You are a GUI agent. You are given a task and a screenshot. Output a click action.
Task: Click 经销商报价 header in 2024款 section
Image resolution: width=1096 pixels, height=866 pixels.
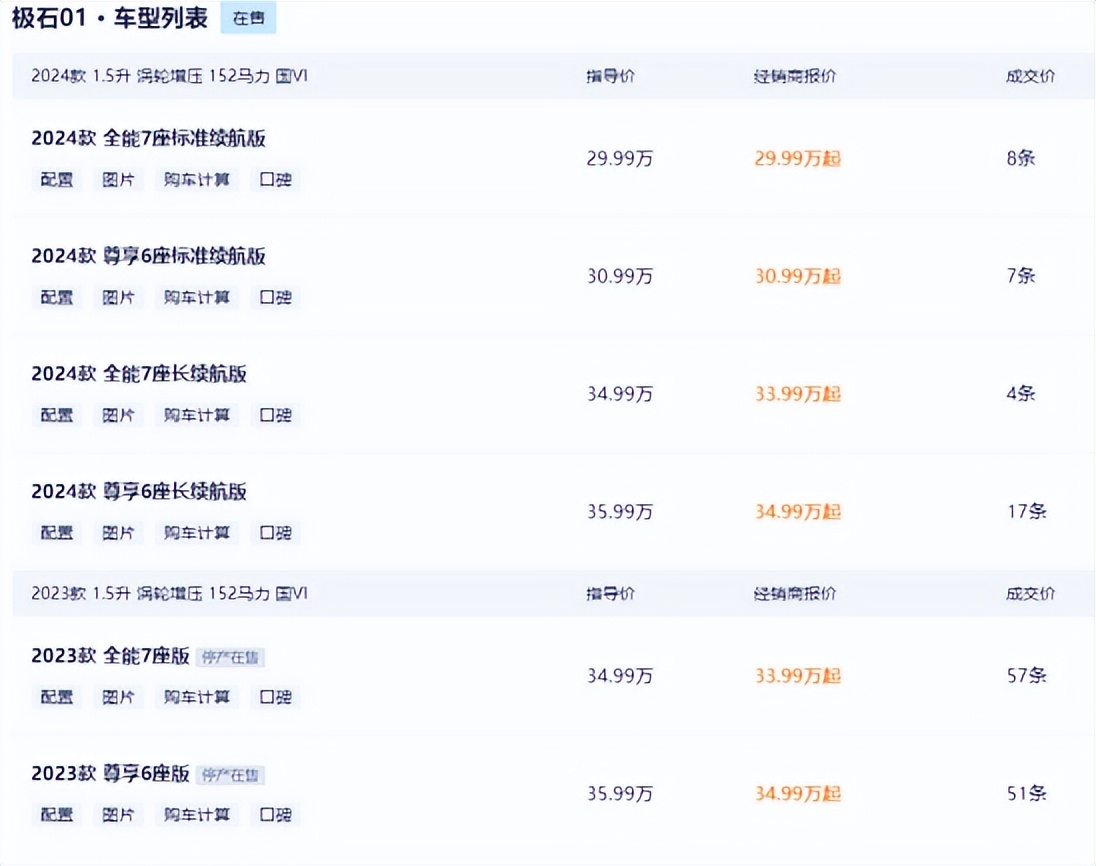(x=795, y=76)
